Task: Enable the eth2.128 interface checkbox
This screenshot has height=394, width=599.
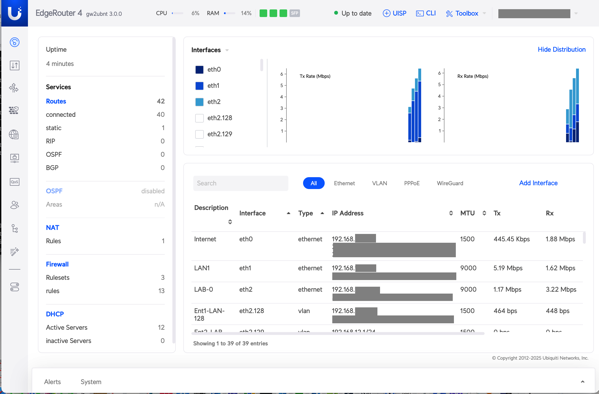Action: pos(199,118)
